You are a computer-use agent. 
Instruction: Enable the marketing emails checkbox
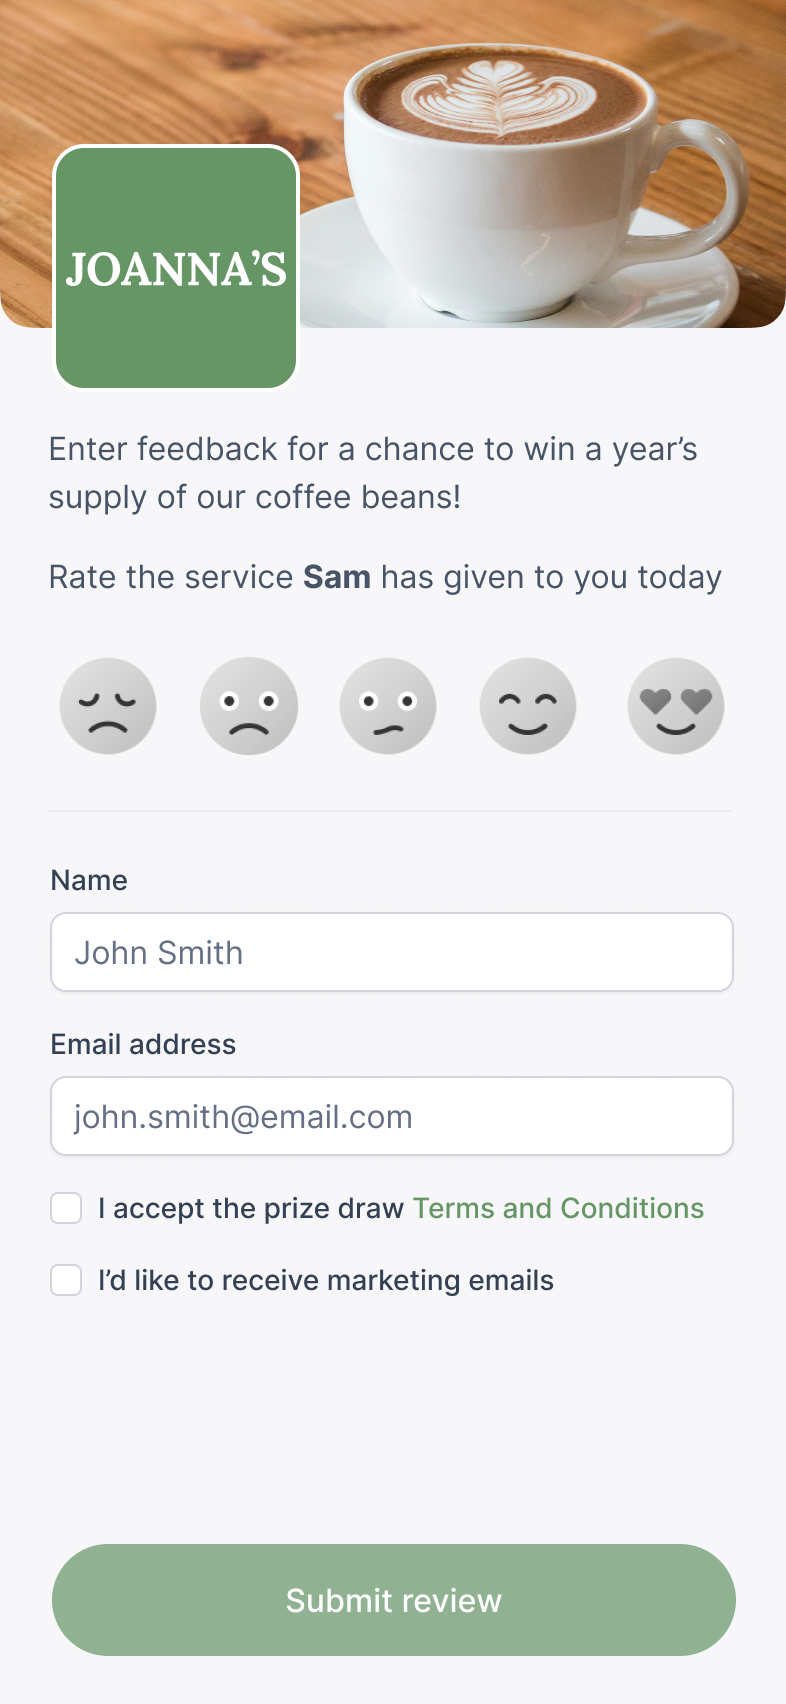(66, 1280)
